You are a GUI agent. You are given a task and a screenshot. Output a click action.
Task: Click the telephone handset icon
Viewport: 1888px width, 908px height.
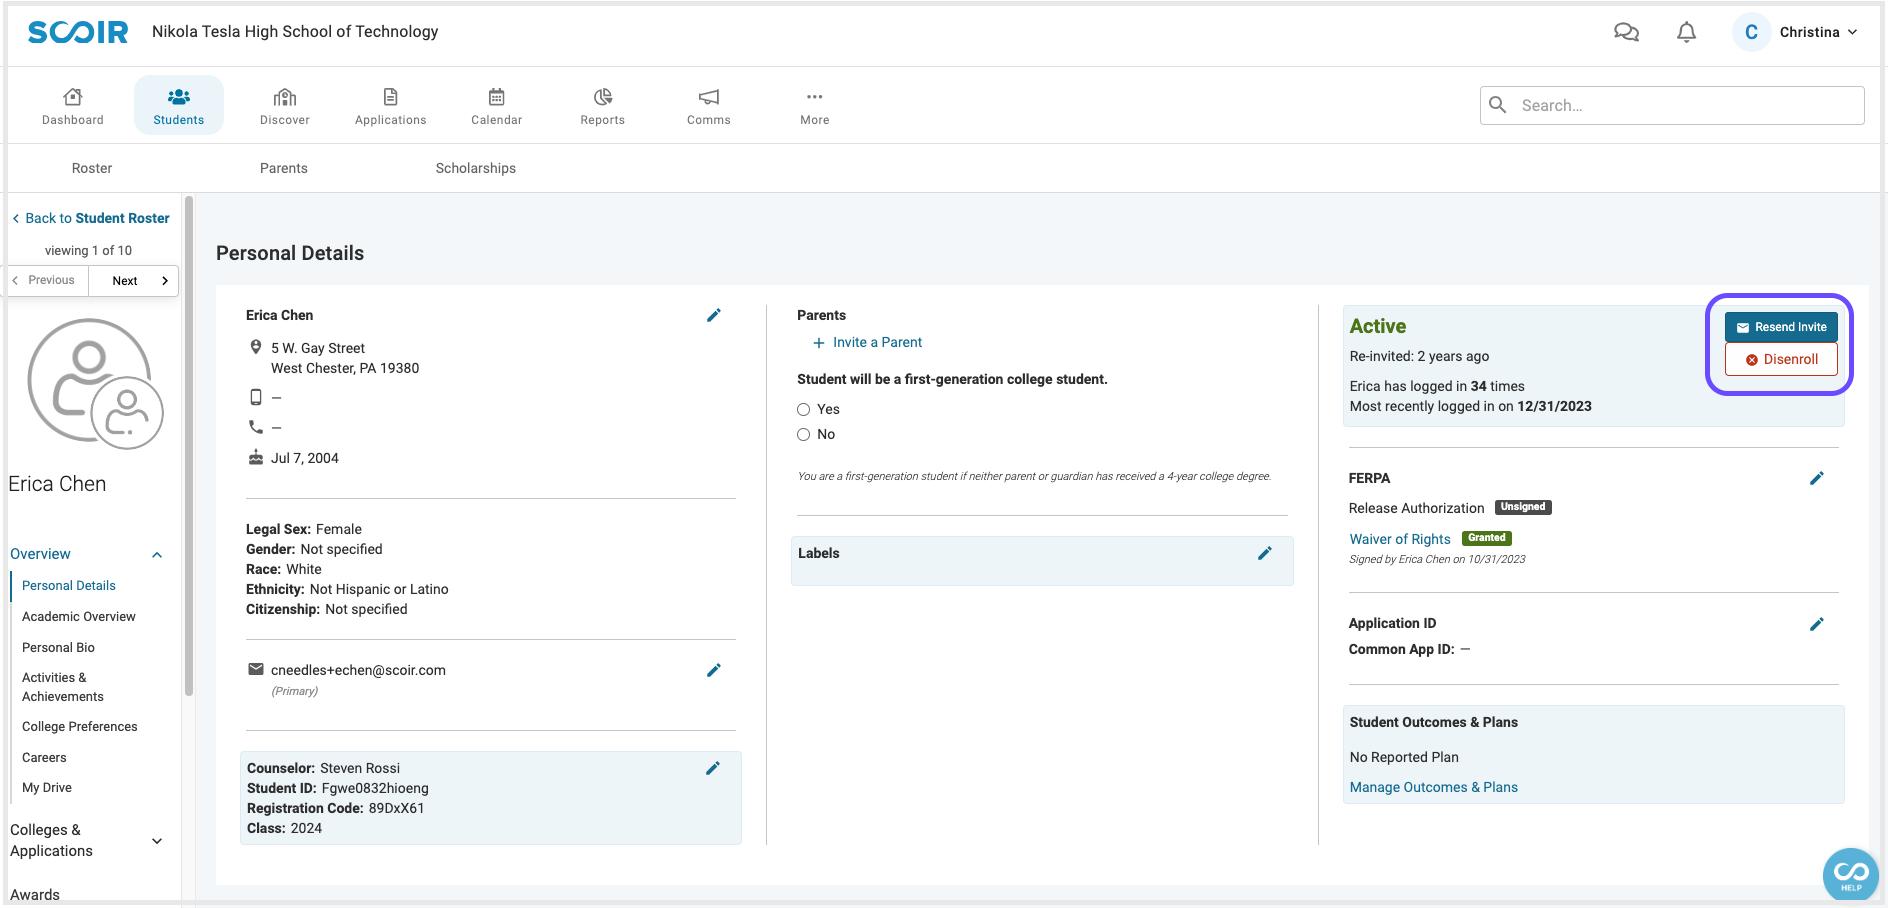[256, 427]
